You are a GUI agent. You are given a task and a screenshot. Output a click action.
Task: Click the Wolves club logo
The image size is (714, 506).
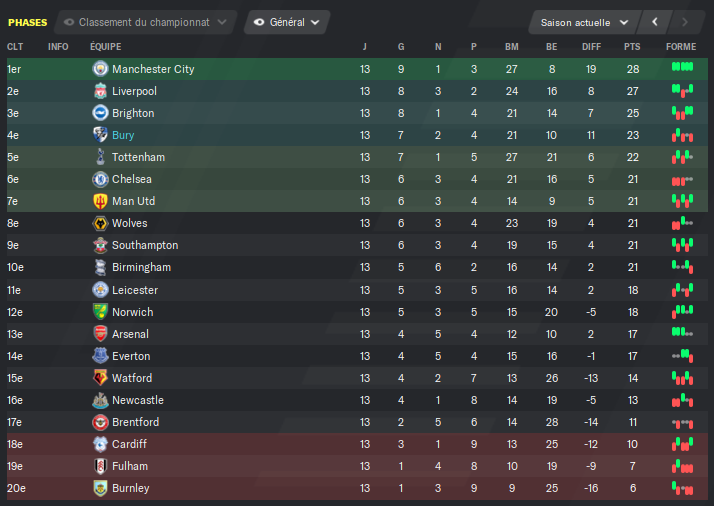pos(100,223)
